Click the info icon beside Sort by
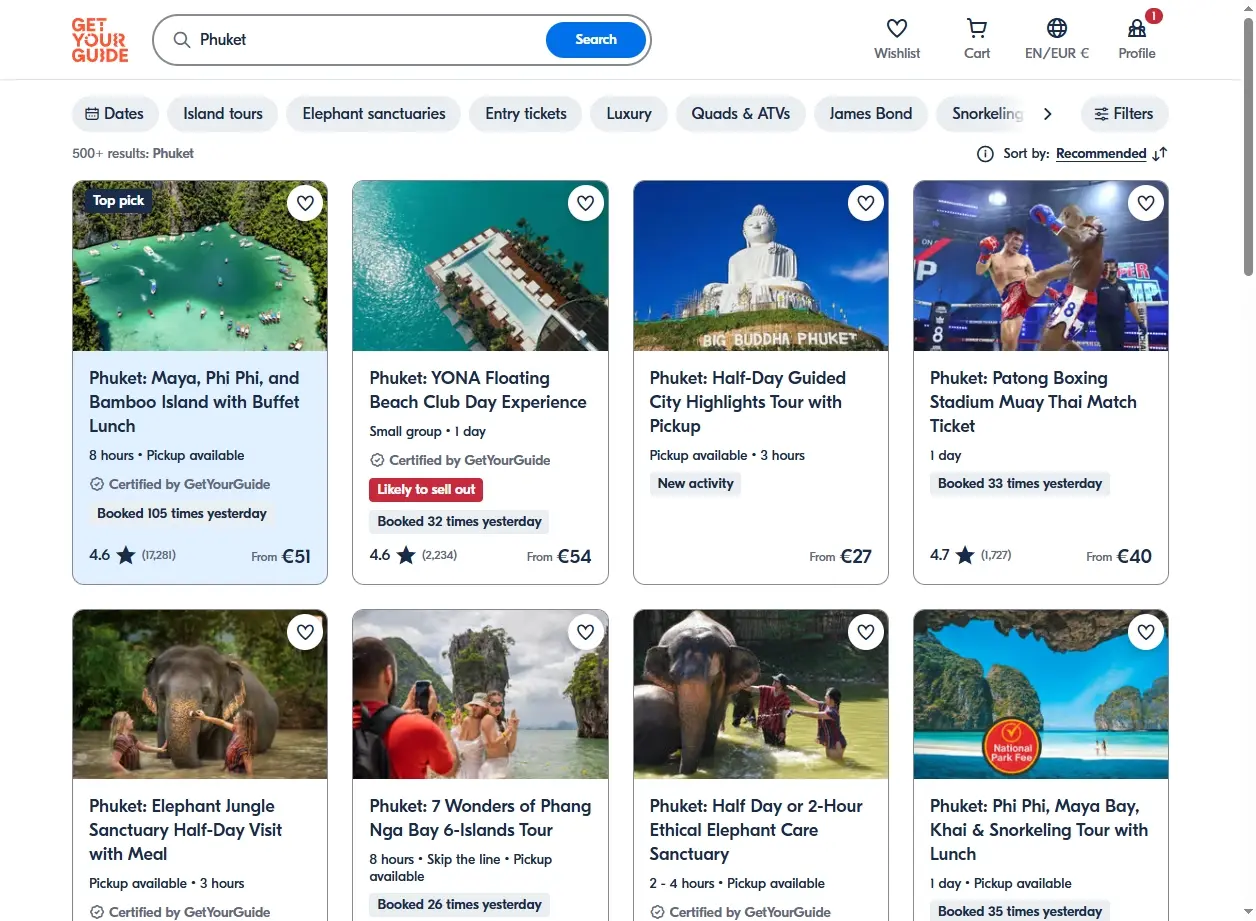Viewport: 1256px width, 921px height. point(985,154)
